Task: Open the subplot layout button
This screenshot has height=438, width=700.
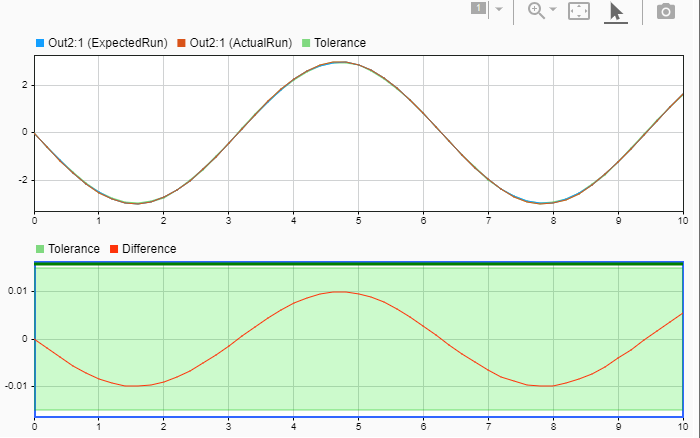Action: pyautogui.click(x=479, y=8)
